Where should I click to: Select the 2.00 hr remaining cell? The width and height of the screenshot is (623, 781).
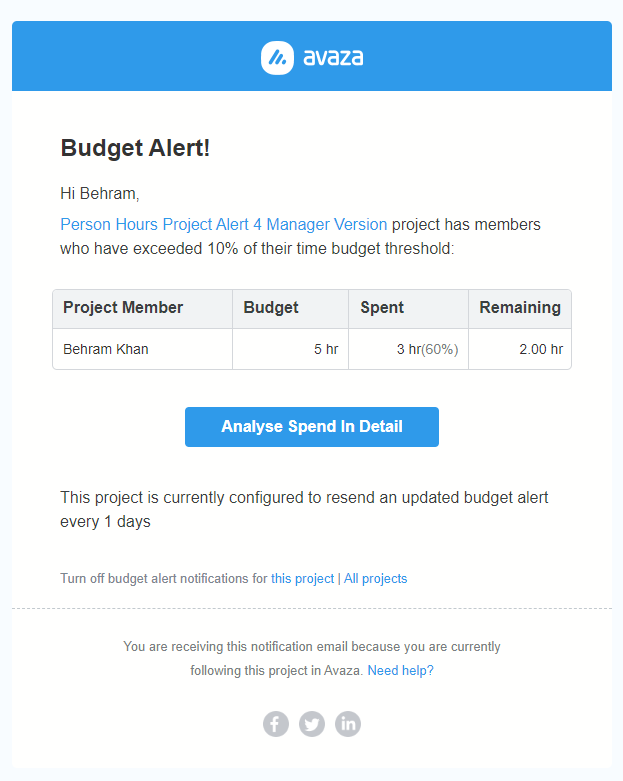543,350
